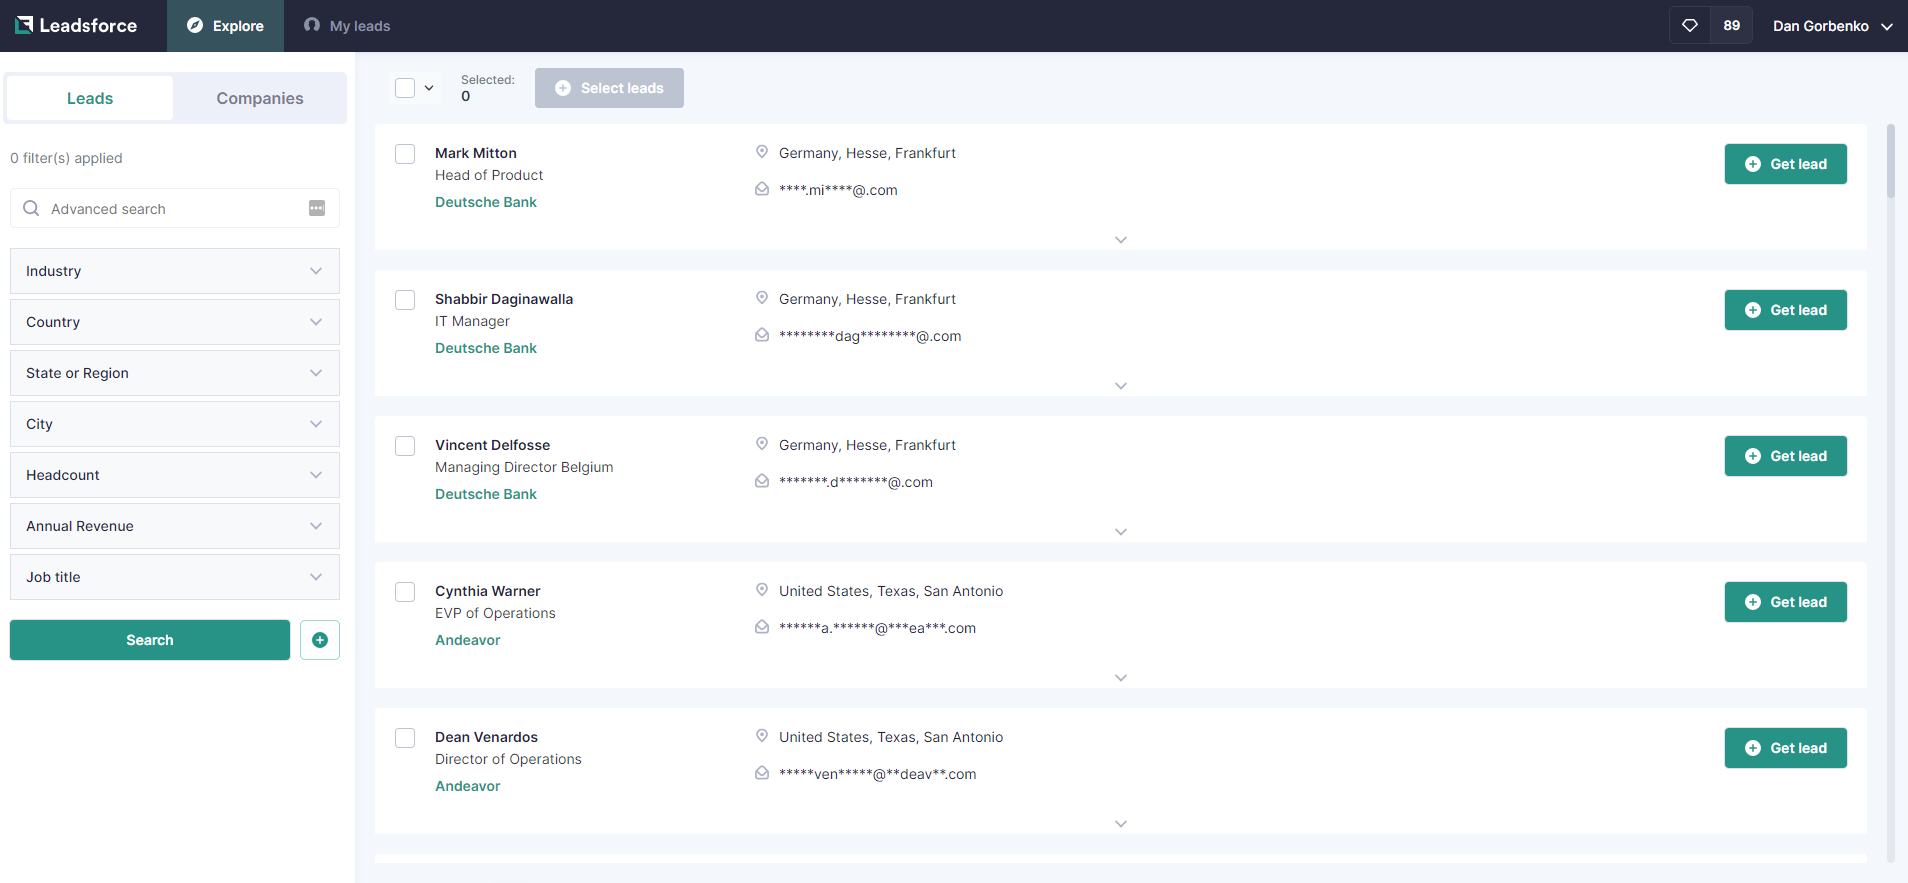The width and height of the screenshot is (1908, 883).
Task: Click the plus icon beside Search button
Action: pos(320,640)
